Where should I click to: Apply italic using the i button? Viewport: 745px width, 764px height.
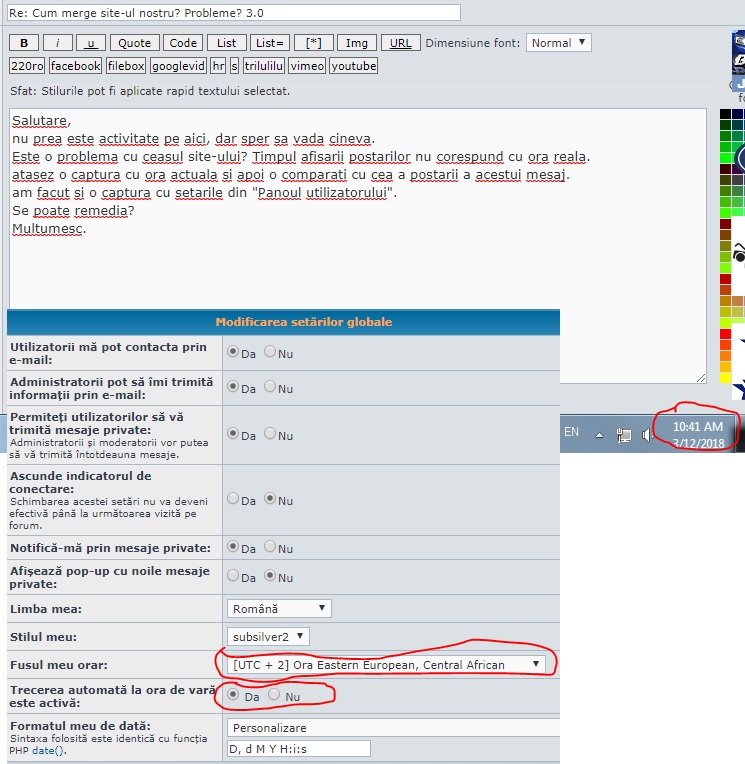point(57,43)
